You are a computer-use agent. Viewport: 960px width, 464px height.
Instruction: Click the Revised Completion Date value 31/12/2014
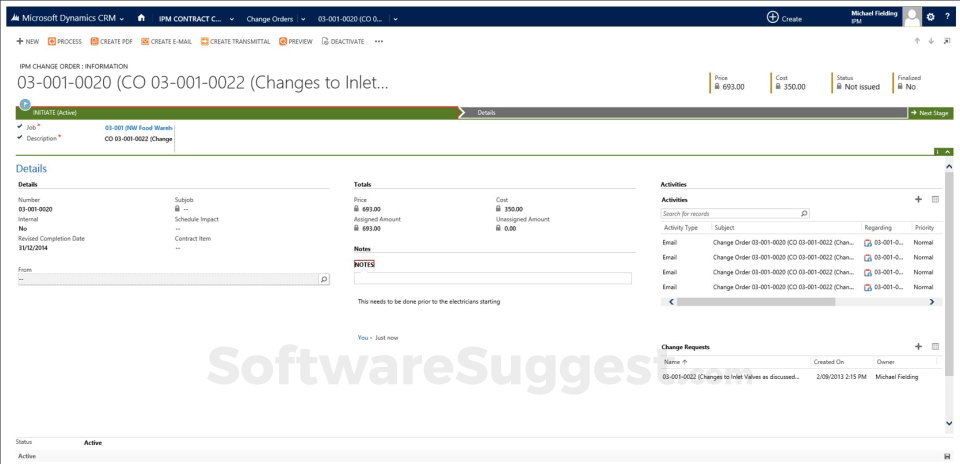[x=33, y=248]
